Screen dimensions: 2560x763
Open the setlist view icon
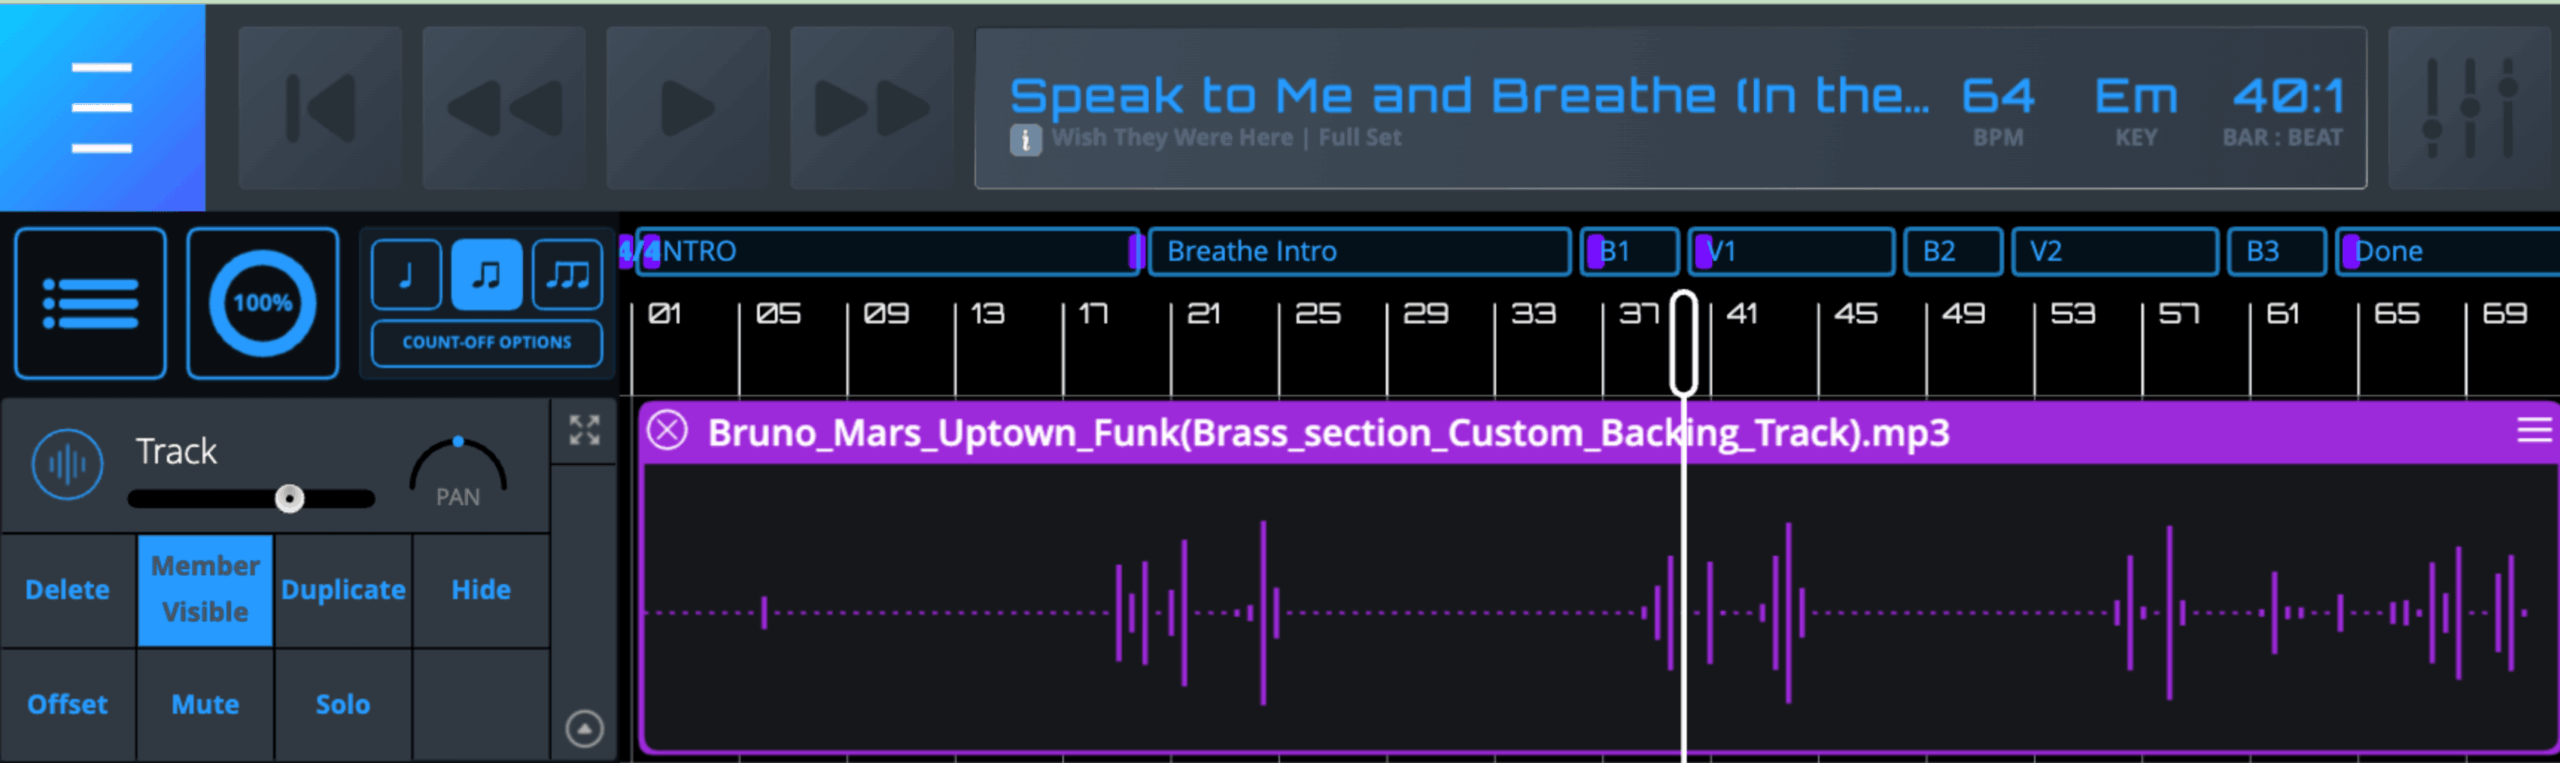(89, 303)
